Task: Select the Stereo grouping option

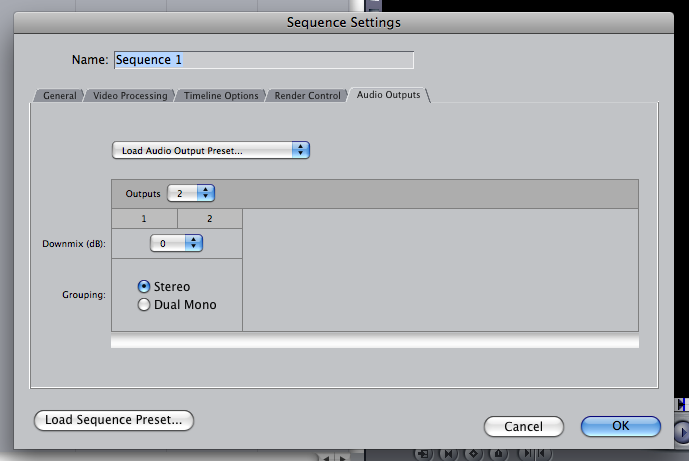Action: (x=144, y=287)
